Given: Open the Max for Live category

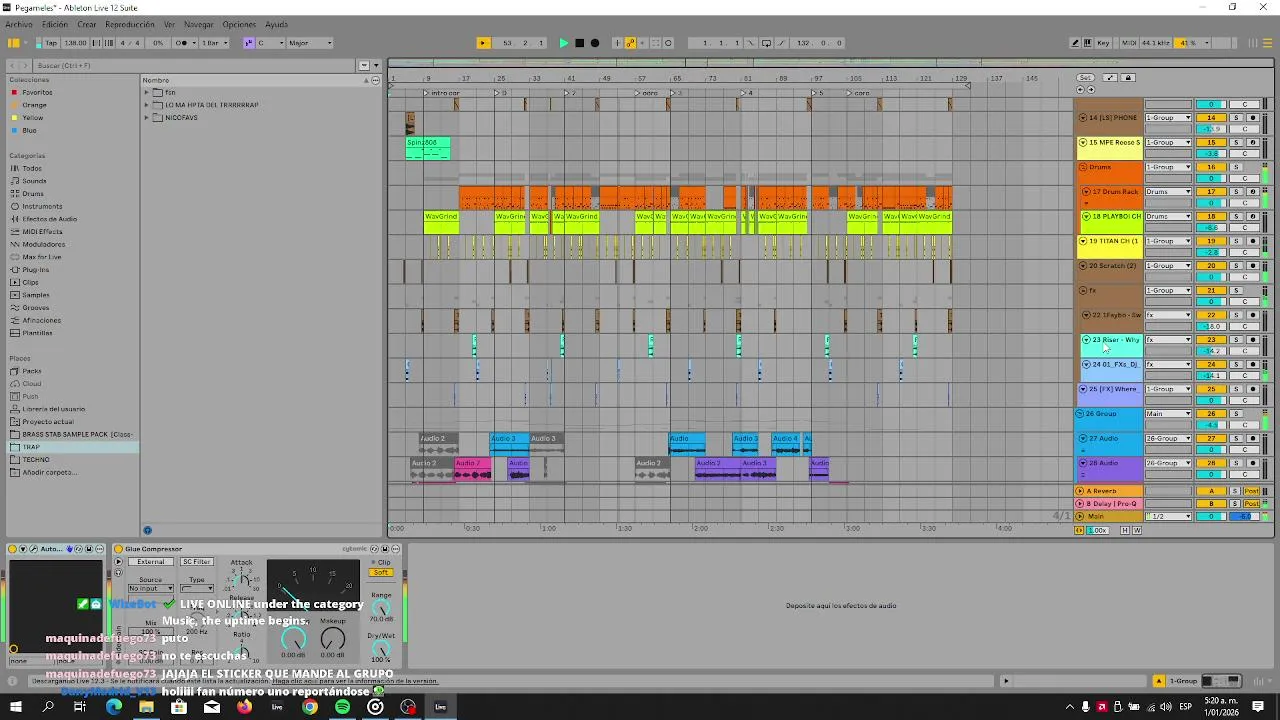Looking at the screenshot, I should (x=41, y=257).
